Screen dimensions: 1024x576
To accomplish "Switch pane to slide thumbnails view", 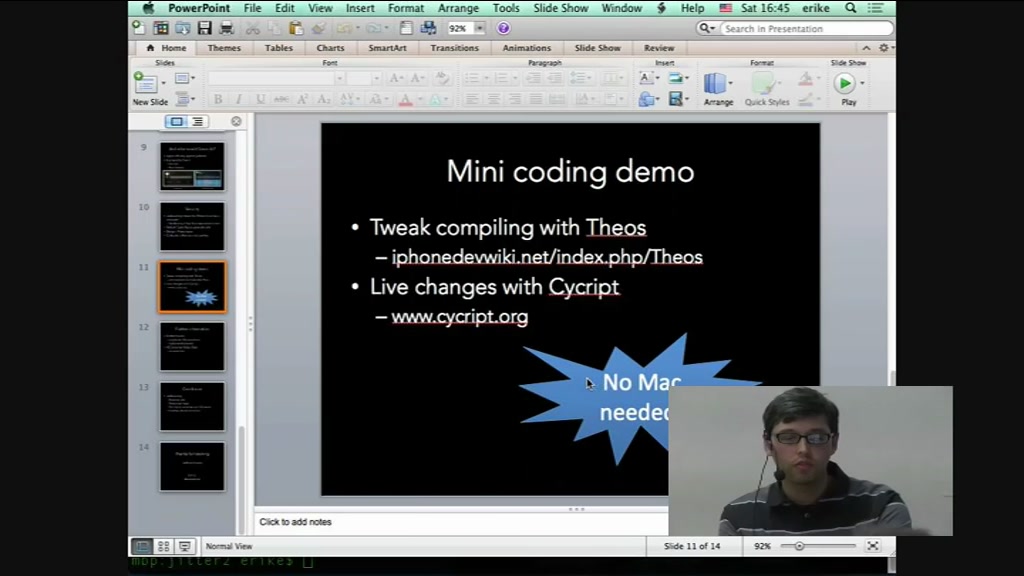I will click(176, 121).
